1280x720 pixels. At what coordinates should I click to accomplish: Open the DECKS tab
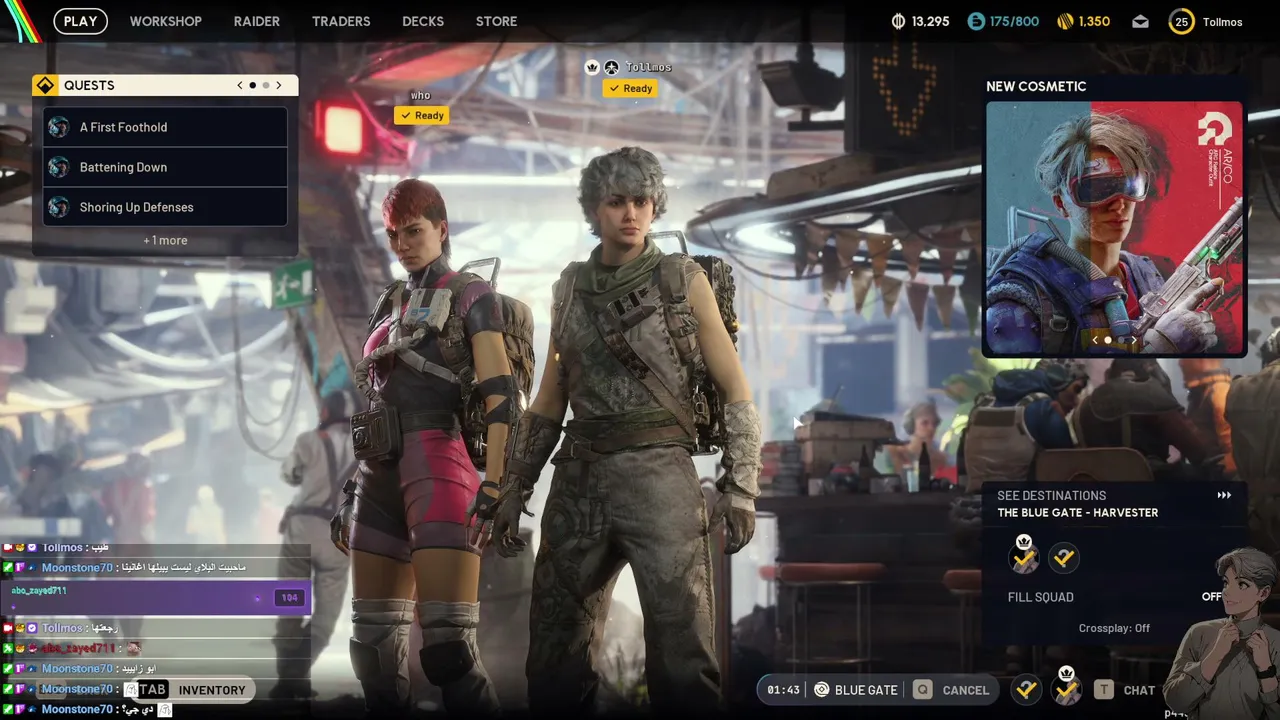pyautogui.click(x=423, y=21)
